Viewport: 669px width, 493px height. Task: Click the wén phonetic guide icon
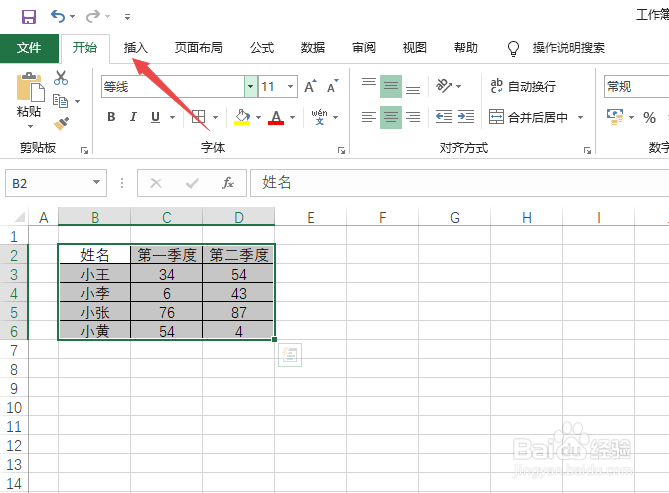(319, 117)
